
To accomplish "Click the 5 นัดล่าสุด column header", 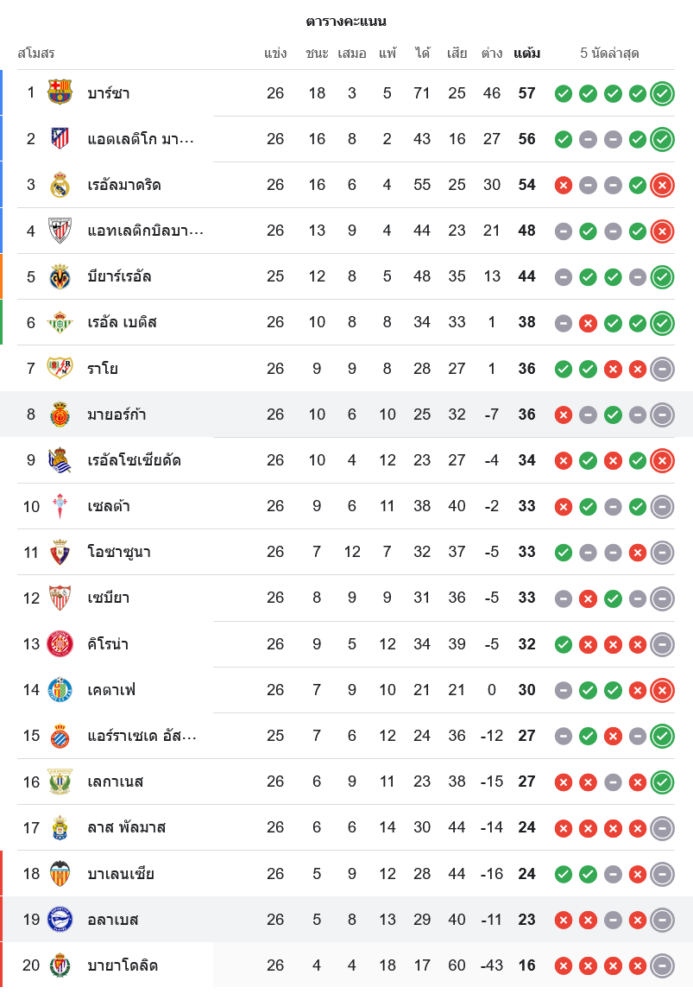I will tap(610, 53).
